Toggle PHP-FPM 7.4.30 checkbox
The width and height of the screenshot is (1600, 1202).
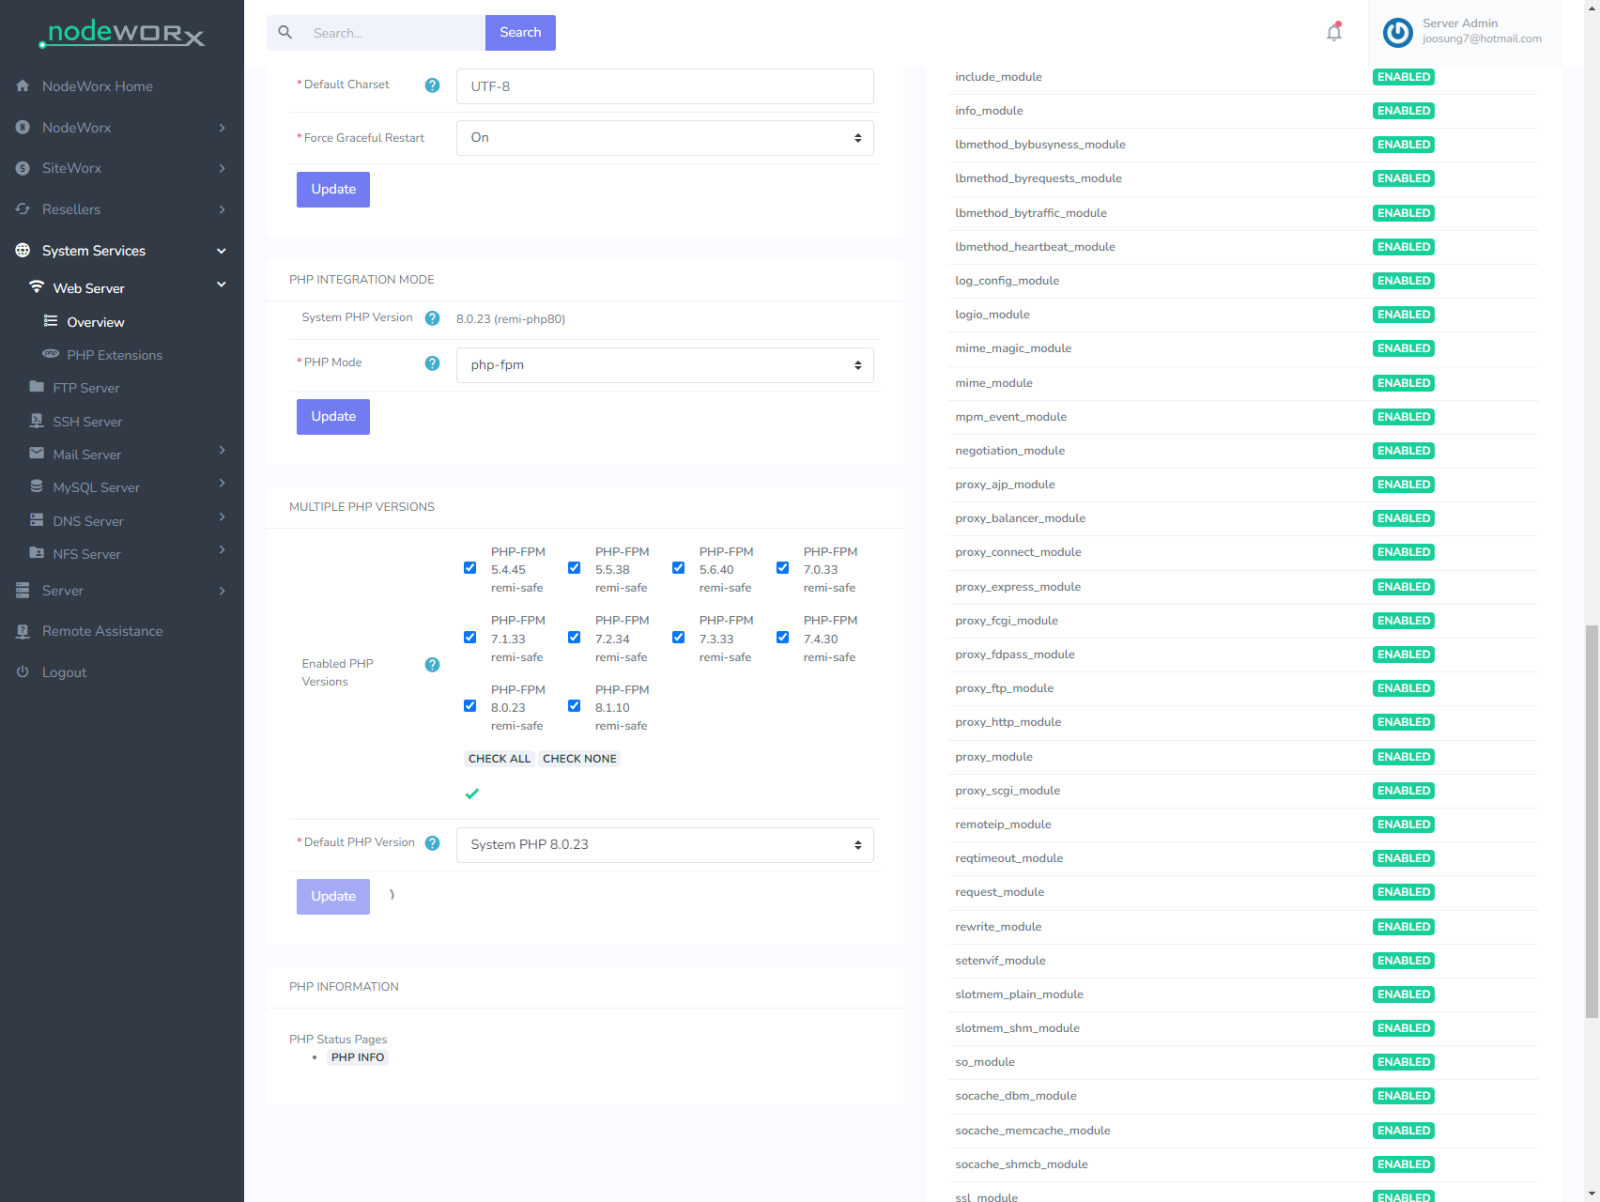pyautogui.click(x=783, y=637)
